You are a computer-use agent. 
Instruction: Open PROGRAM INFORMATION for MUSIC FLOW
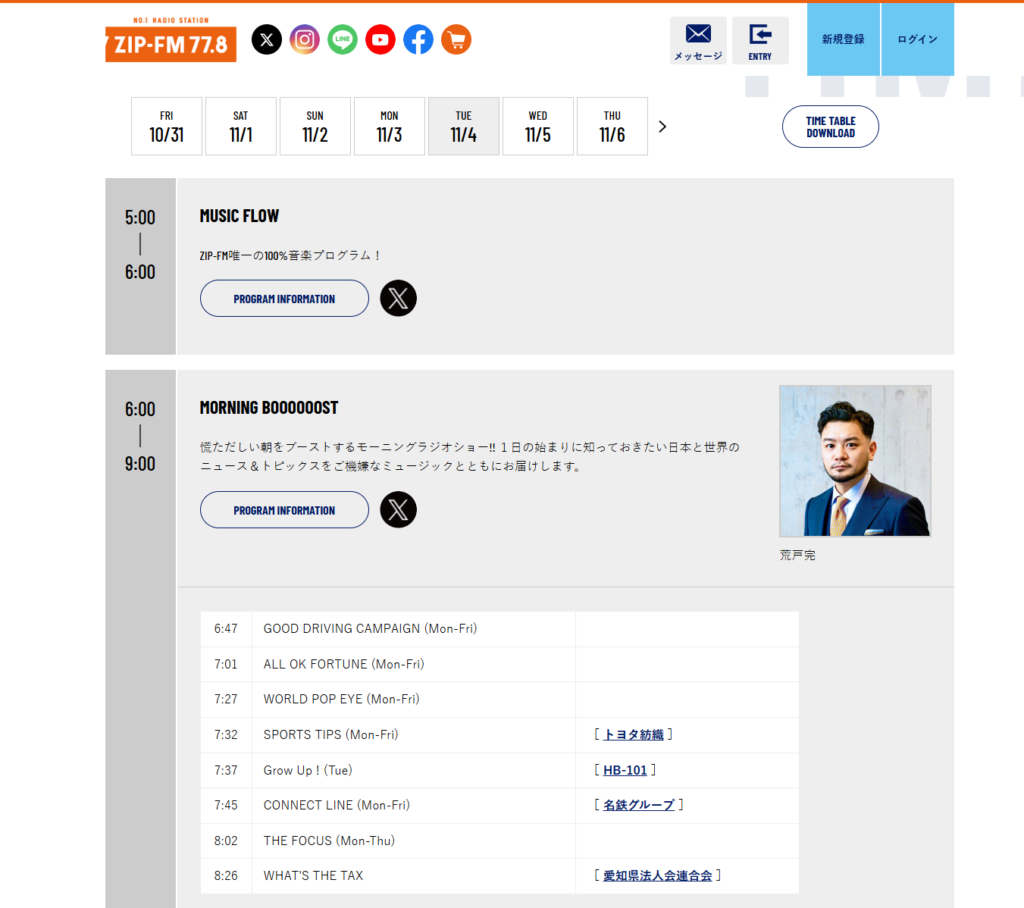(x=284, y=298)
